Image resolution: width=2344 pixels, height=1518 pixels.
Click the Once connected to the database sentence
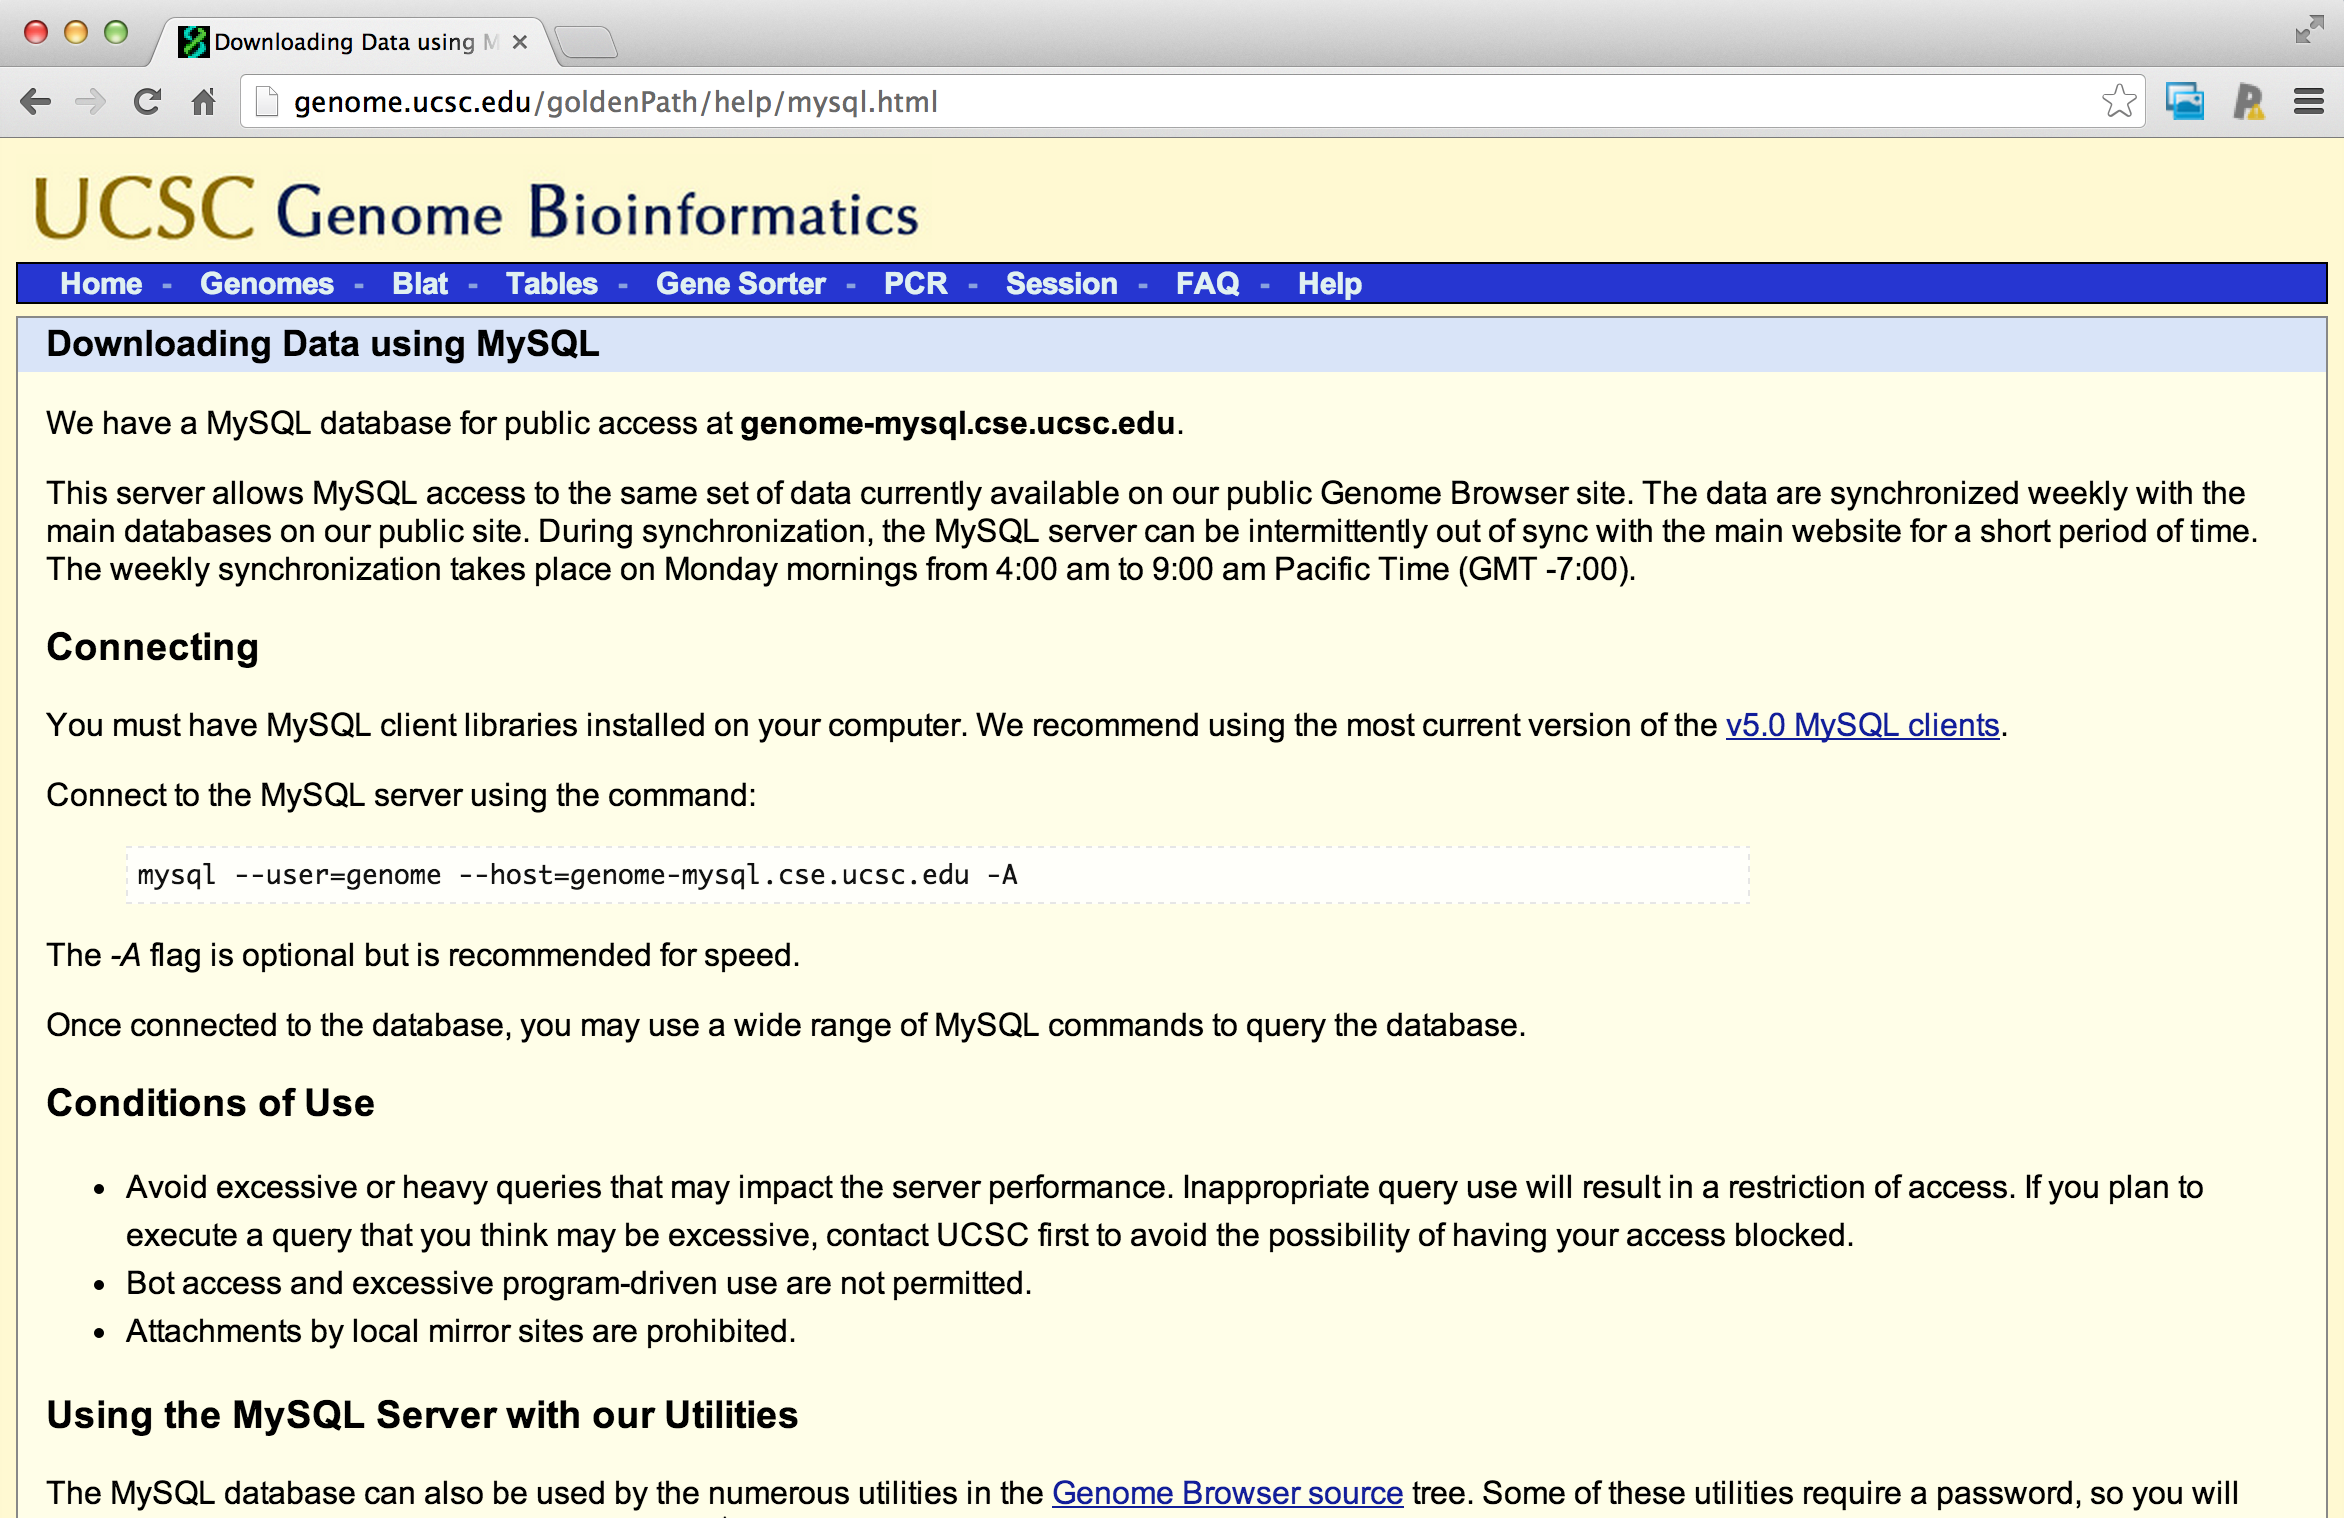(786, 1026)
